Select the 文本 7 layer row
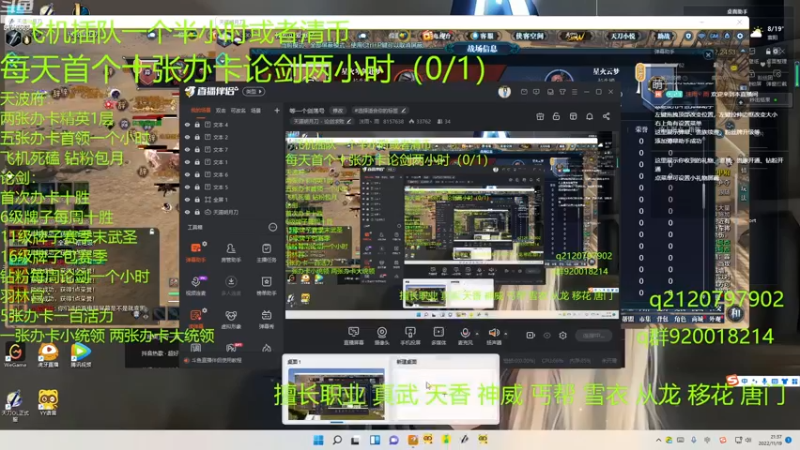The image size is (800, 450). tap(230, 149)
